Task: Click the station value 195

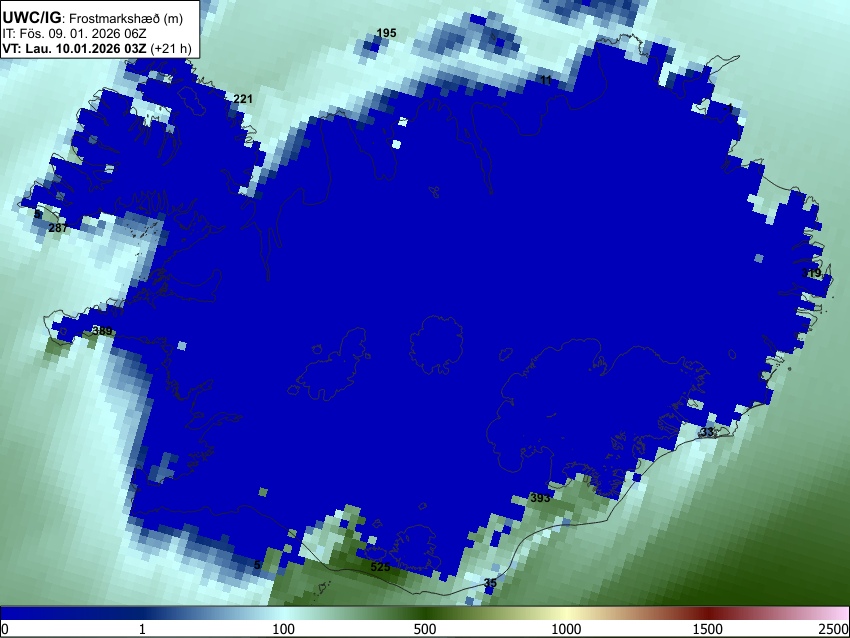Action: 386,33
